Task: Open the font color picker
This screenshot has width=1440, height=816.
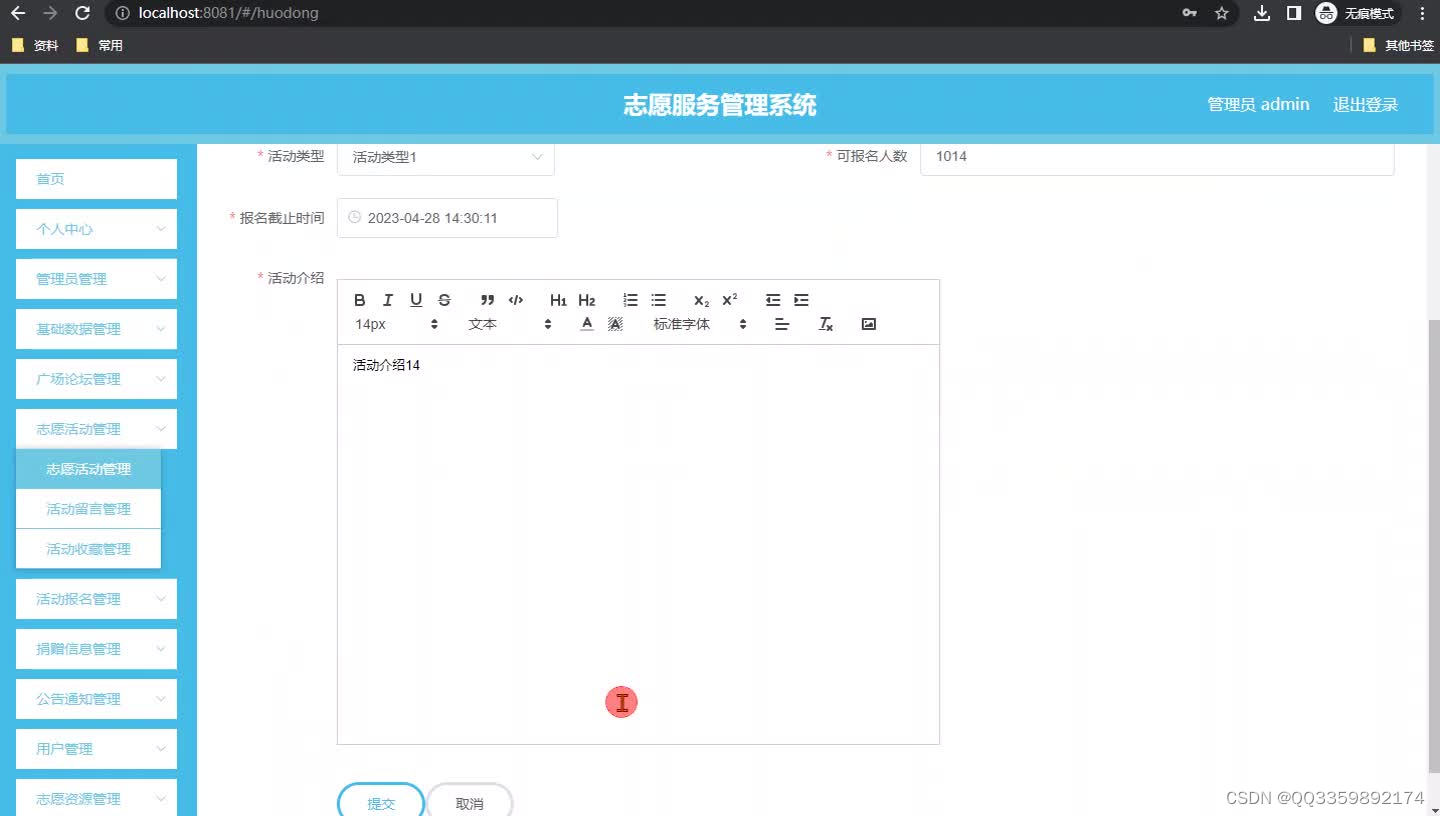Action: tap(587, 324)
